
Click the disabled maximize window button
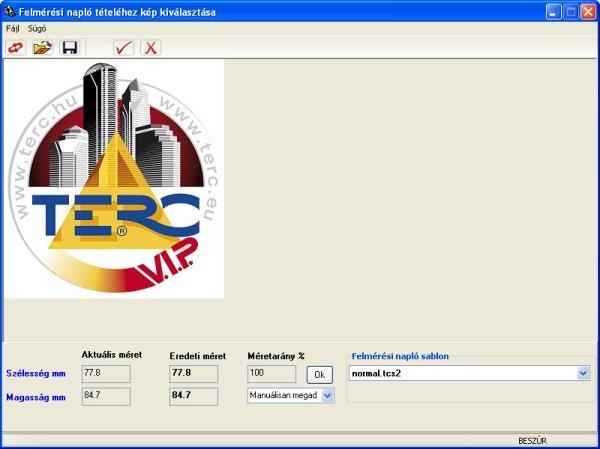click(571, 12)
